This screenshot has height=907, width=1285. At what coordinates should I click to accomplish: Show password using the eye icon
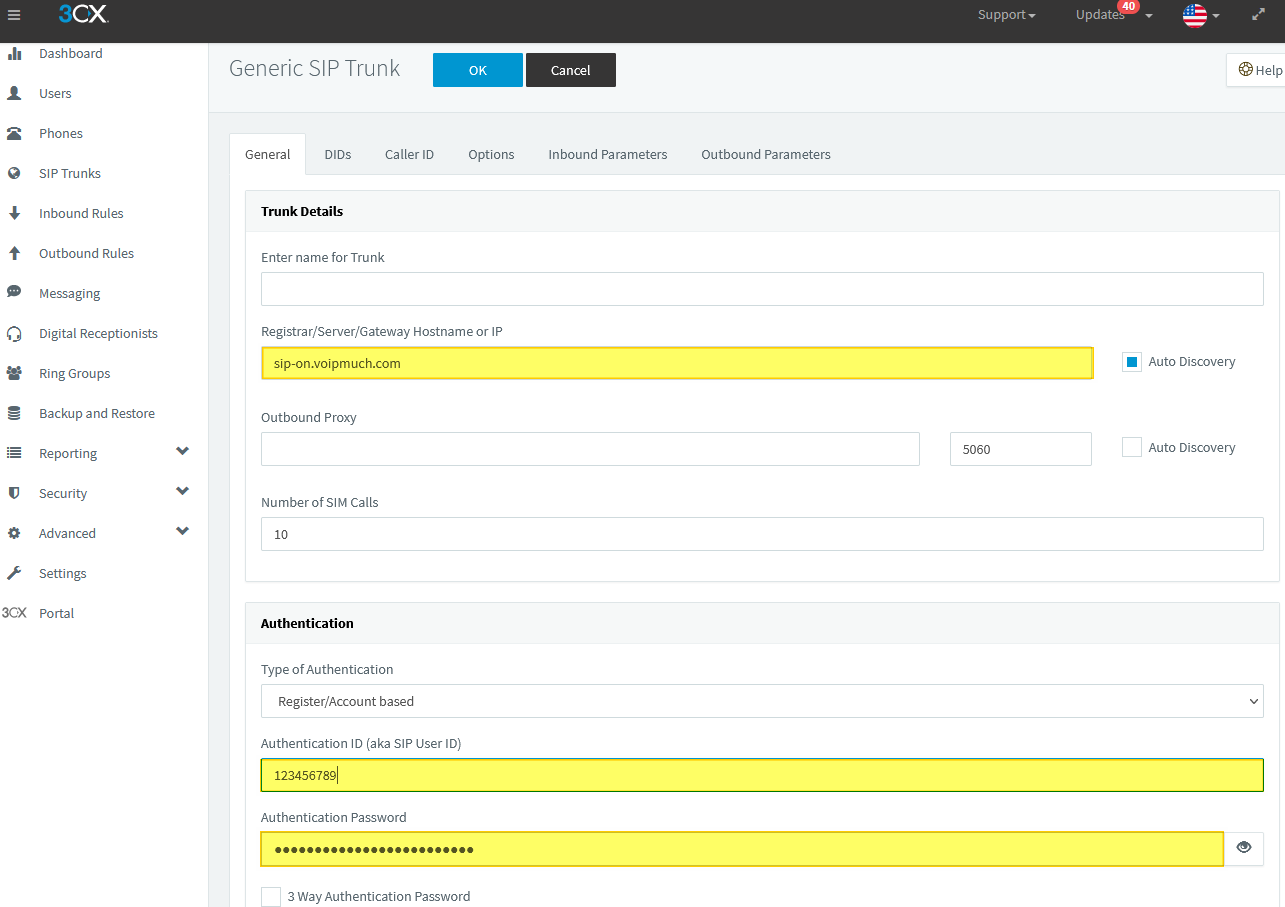click(x=1244, y=848)
